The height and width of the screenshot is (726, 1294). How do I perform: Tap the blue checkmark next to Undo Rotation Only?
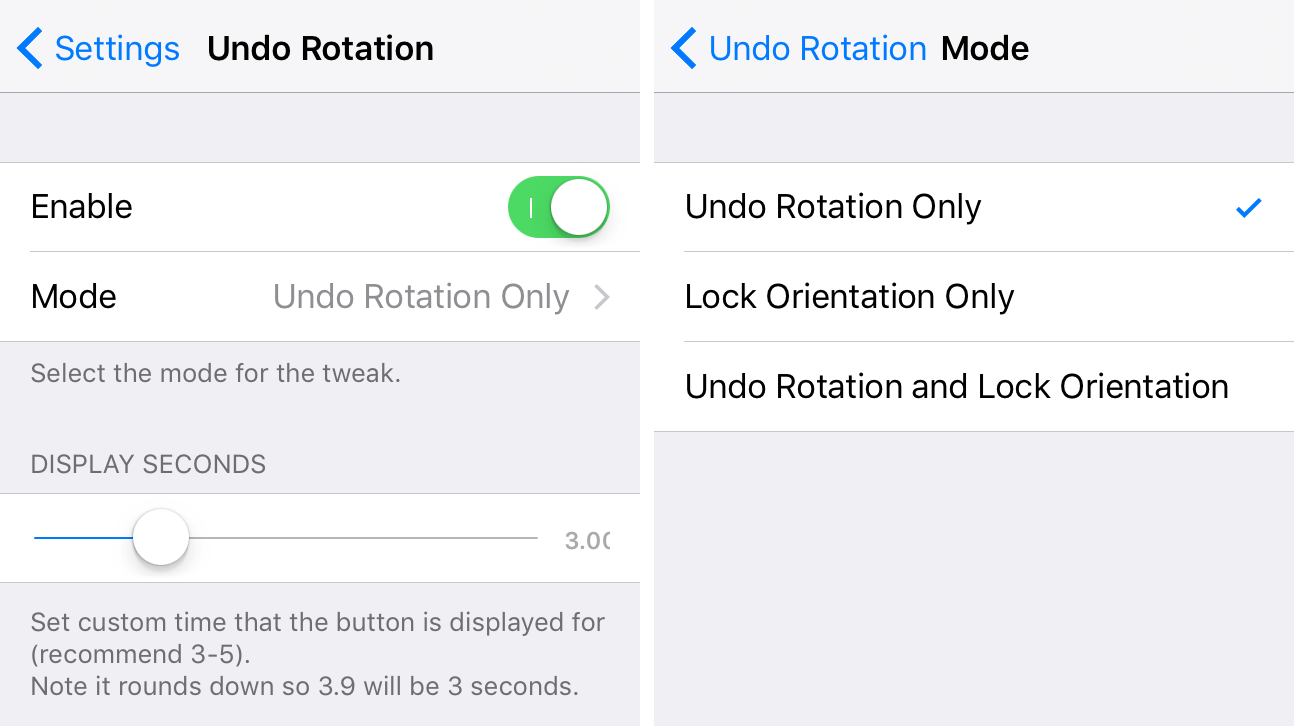point(1248,207)
